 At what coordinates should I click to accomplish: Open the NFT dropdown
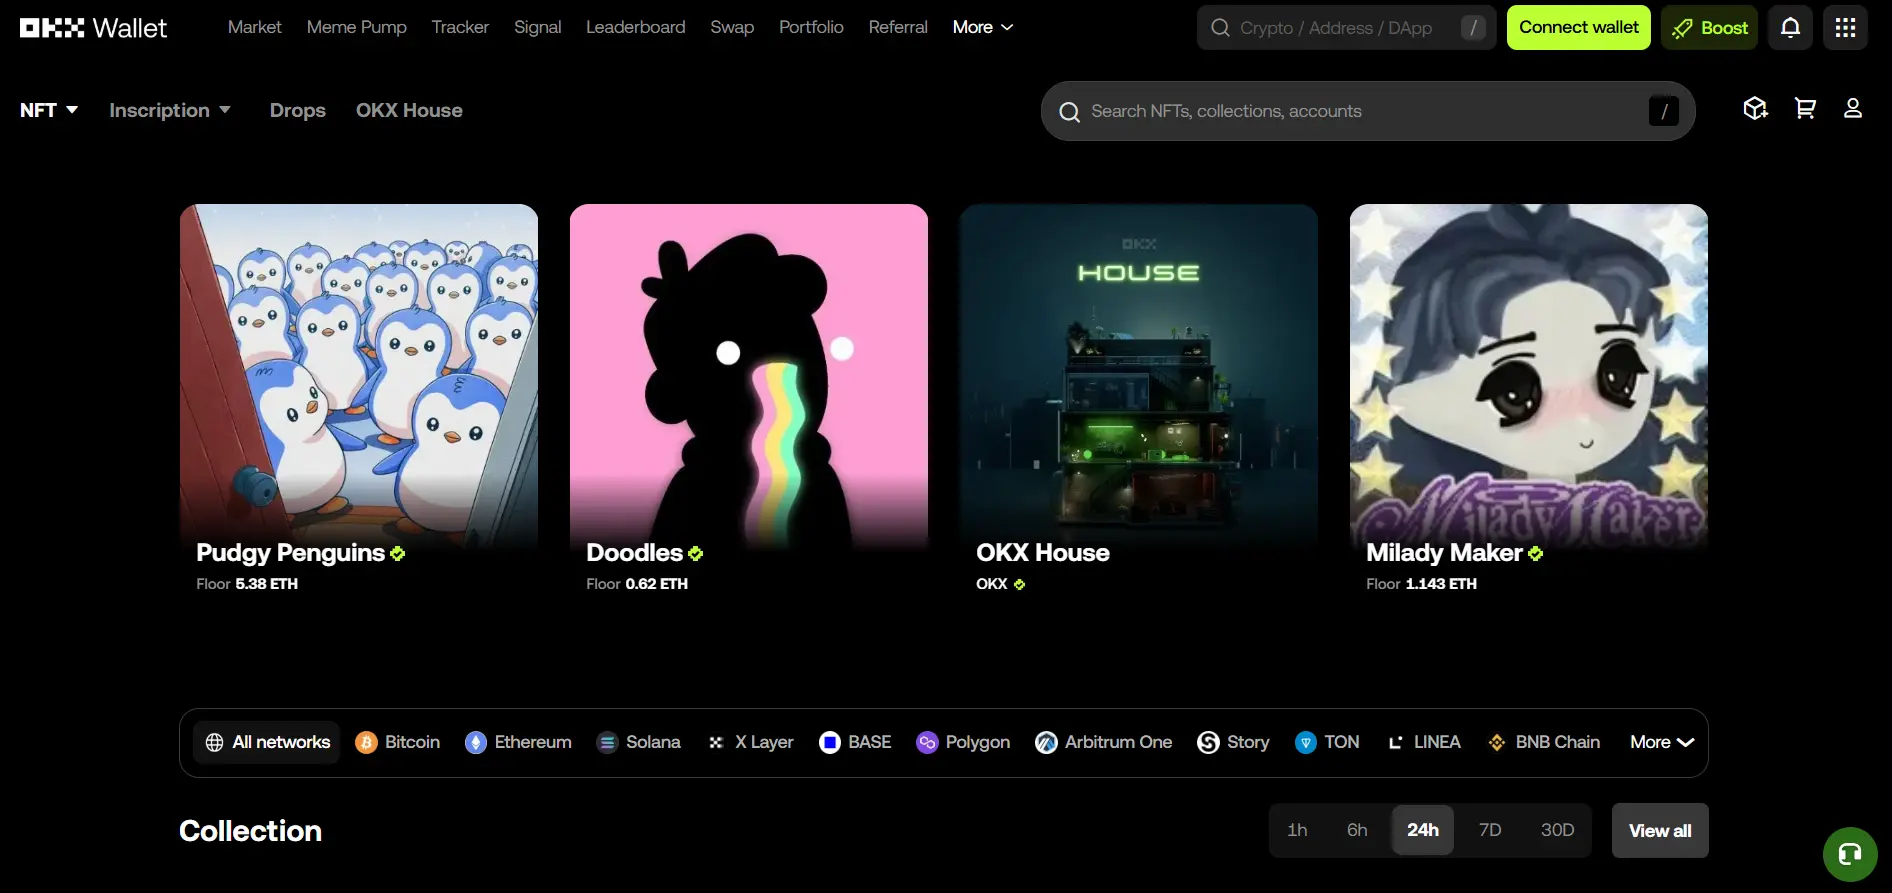[49, 110]
